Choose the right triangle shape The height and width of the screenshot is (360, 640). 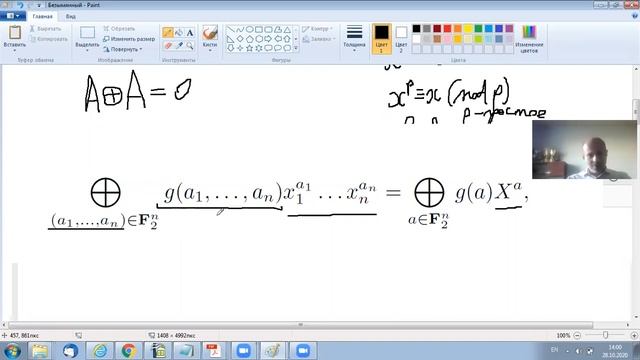[230, 39]
